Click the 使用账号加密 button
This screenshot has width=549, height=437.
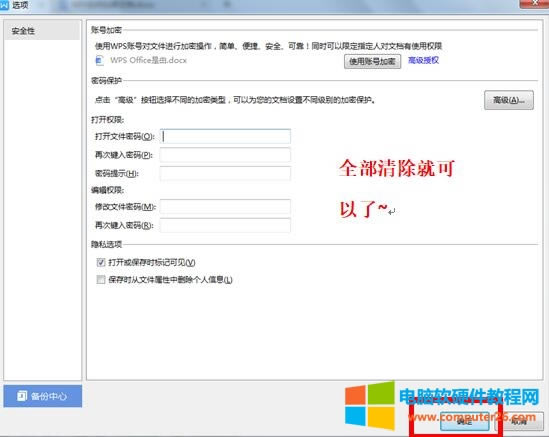point(373,62)
